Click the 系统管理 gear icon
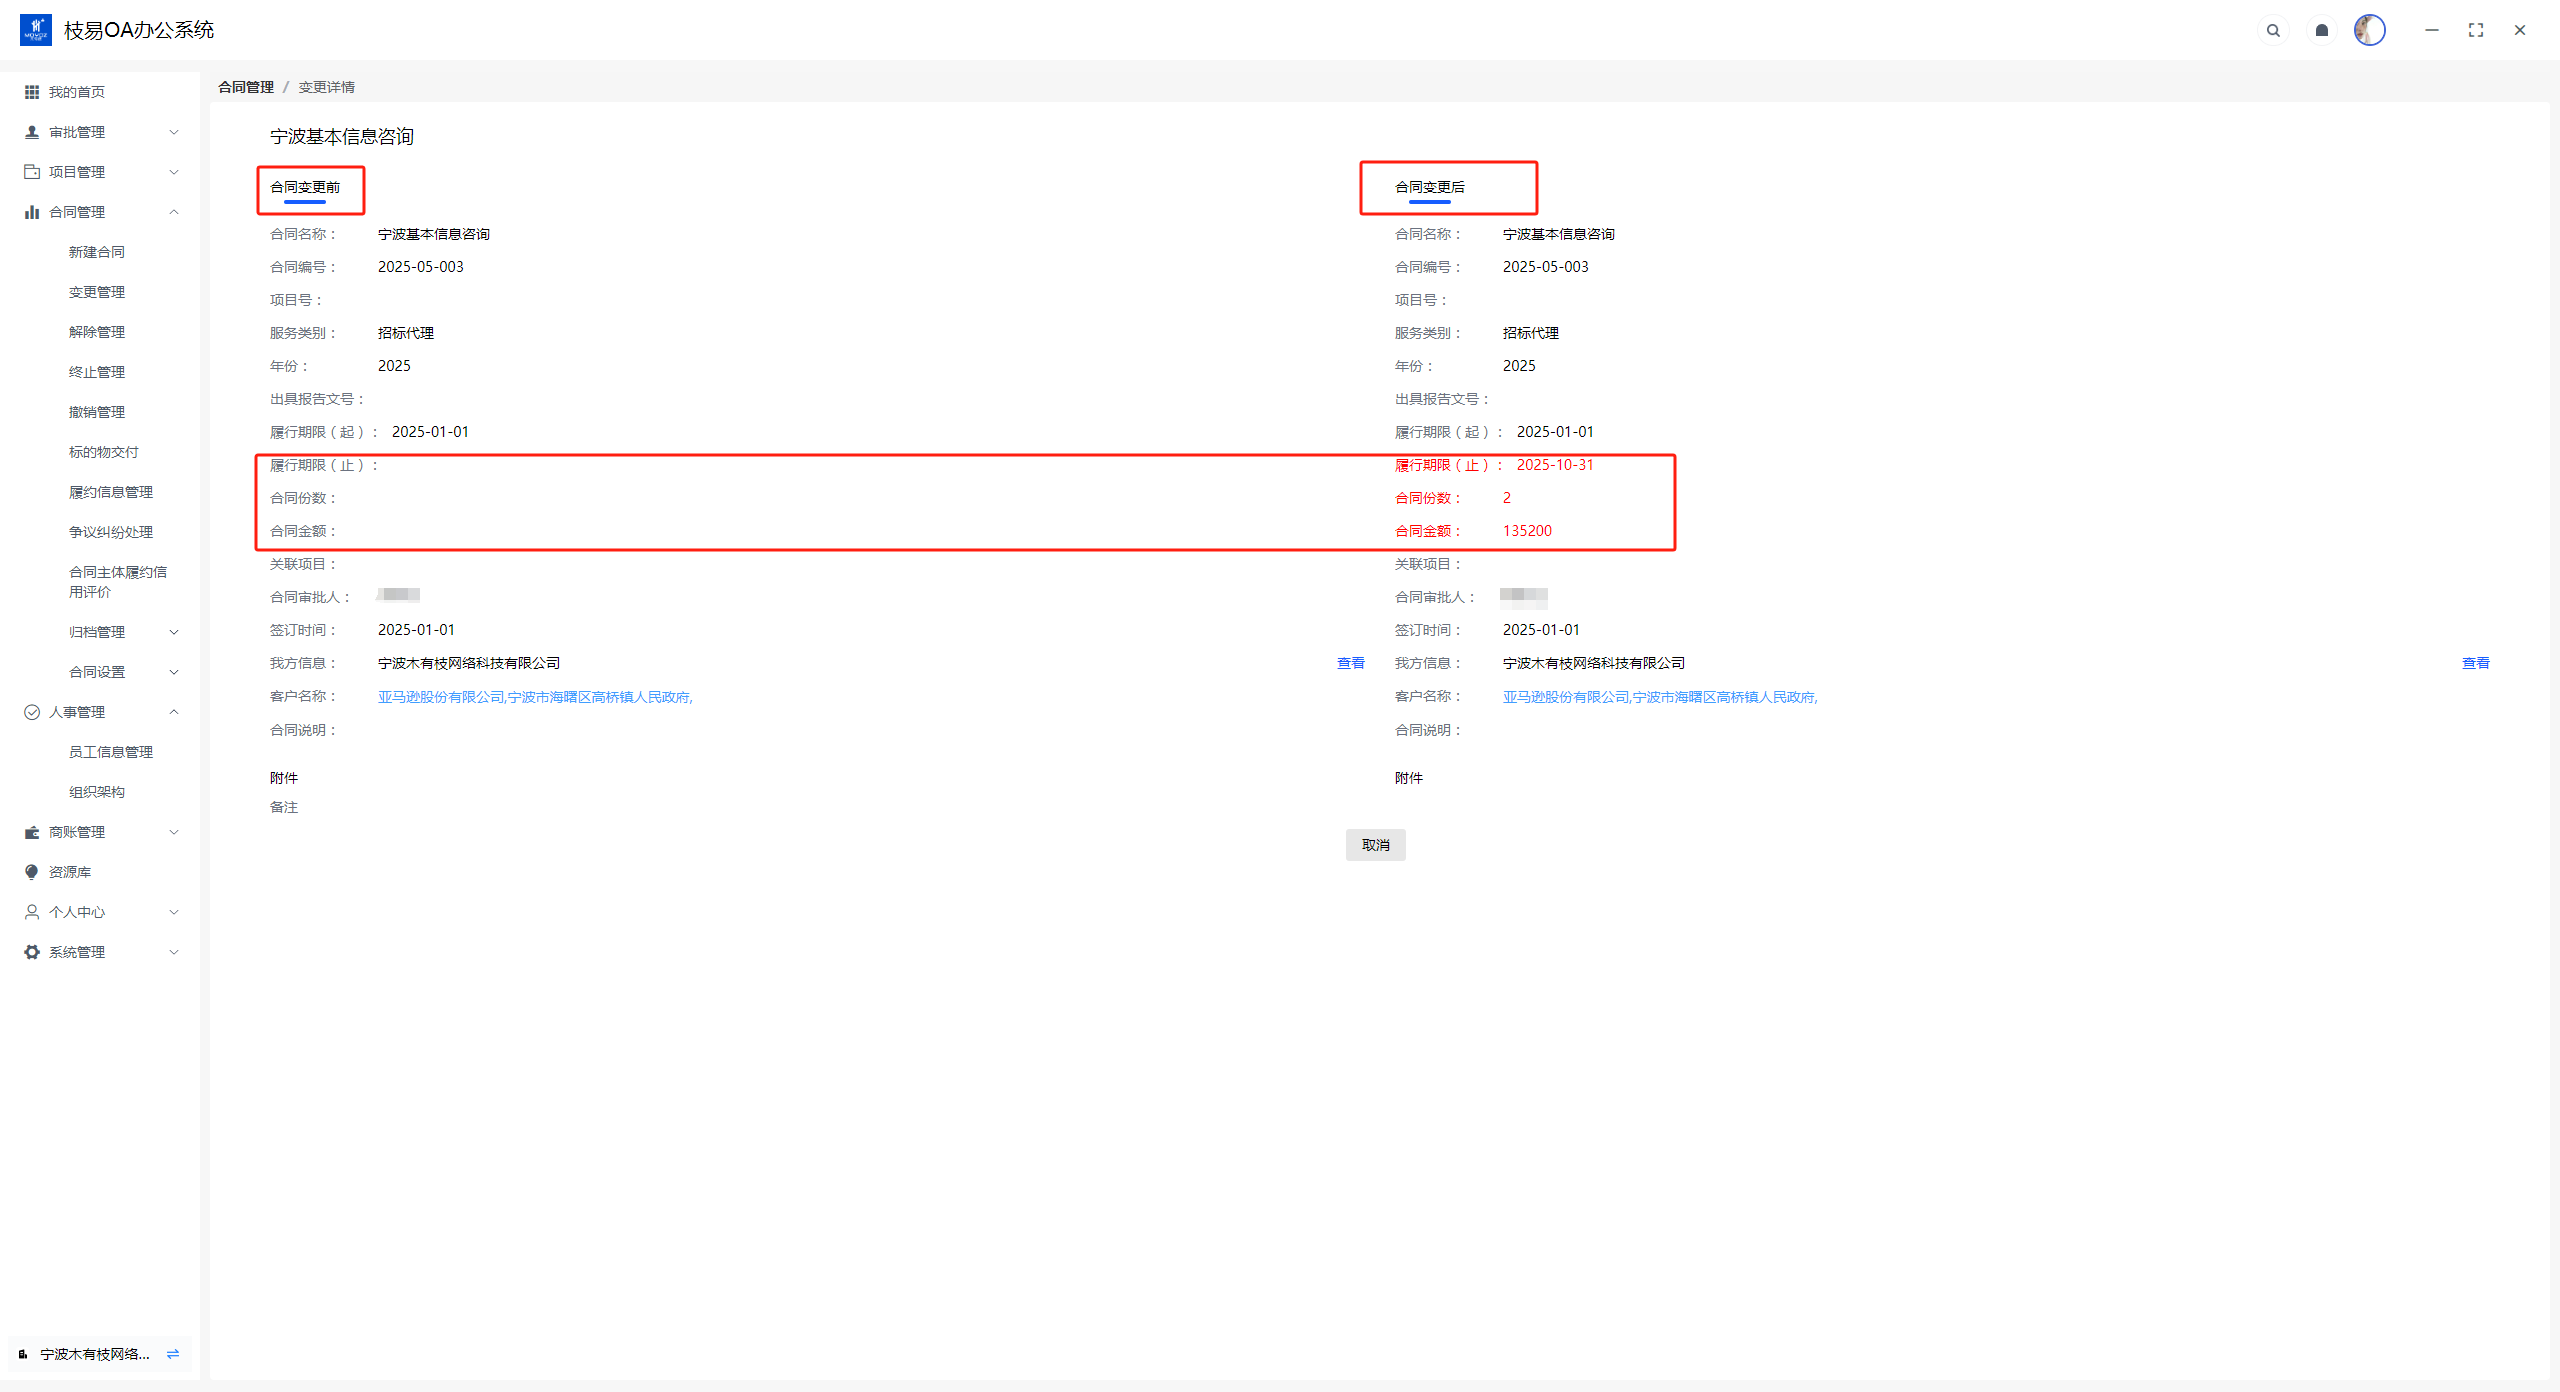 coord(32,952)
